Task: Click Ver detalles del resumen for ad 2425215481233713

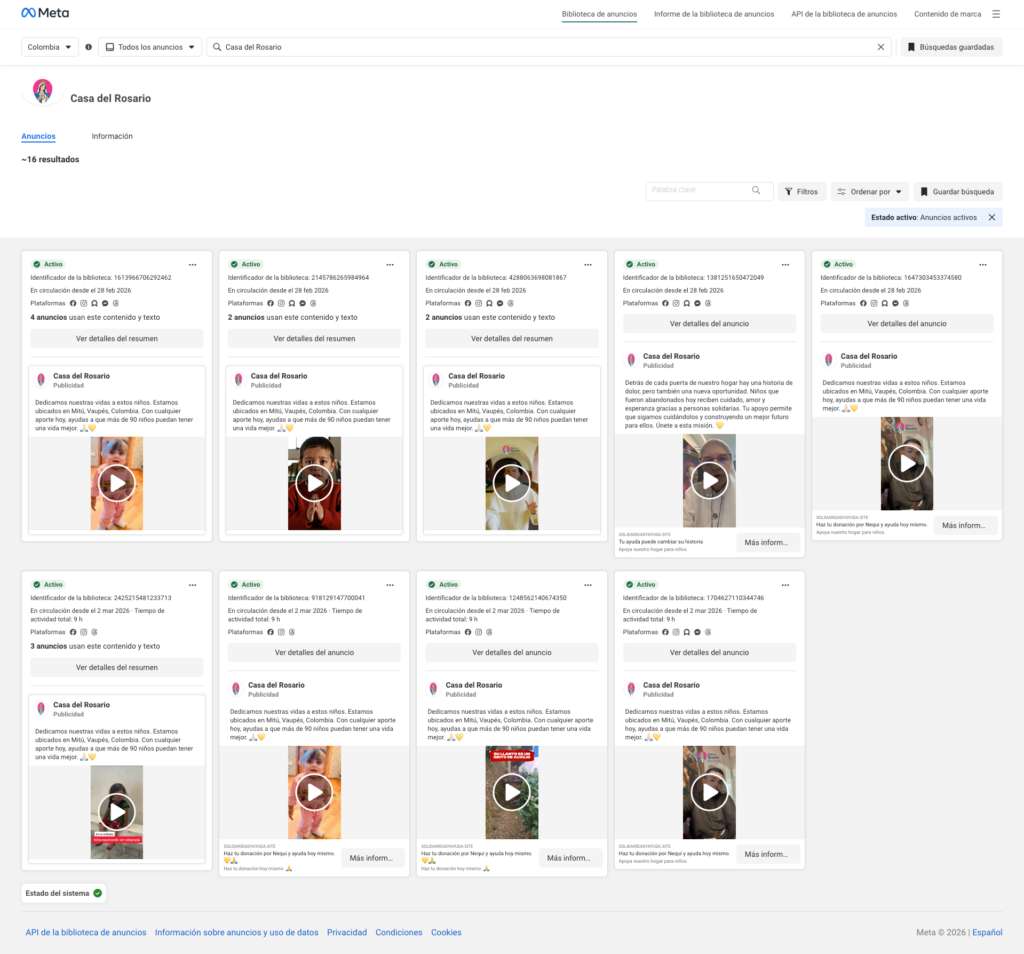Action: pyautogui.click(x=117, y=667)
